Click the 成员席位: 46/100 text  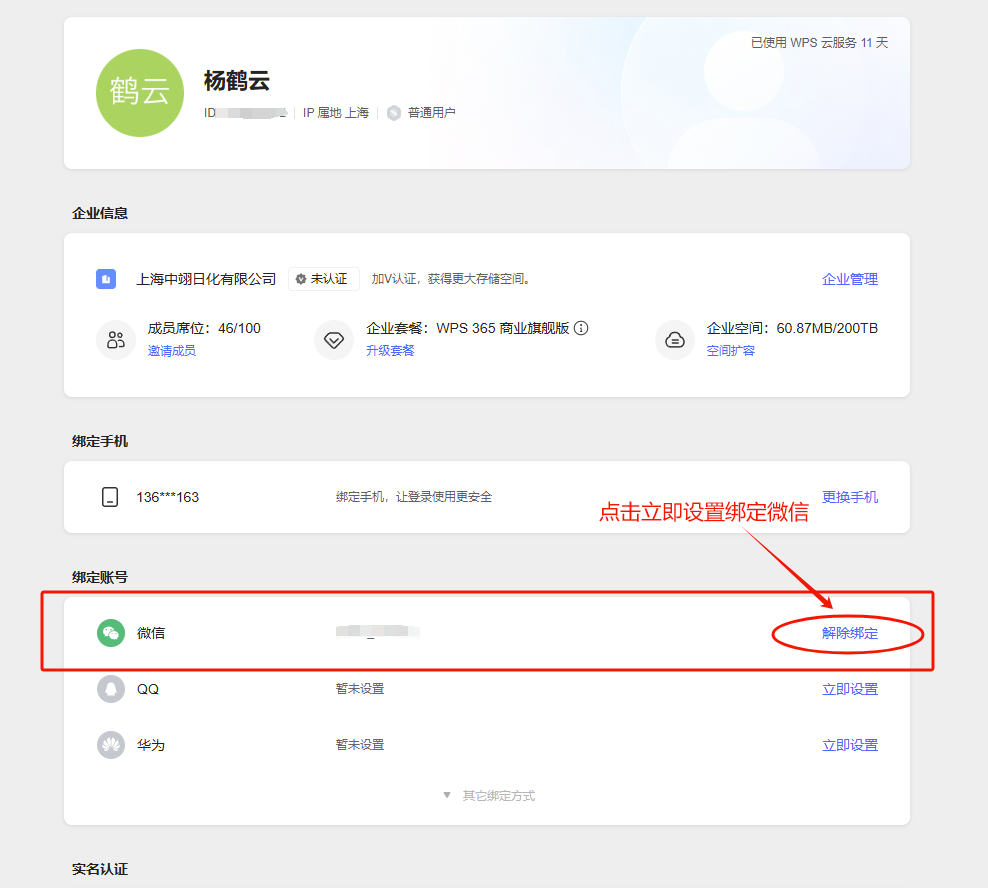[204, 328]
